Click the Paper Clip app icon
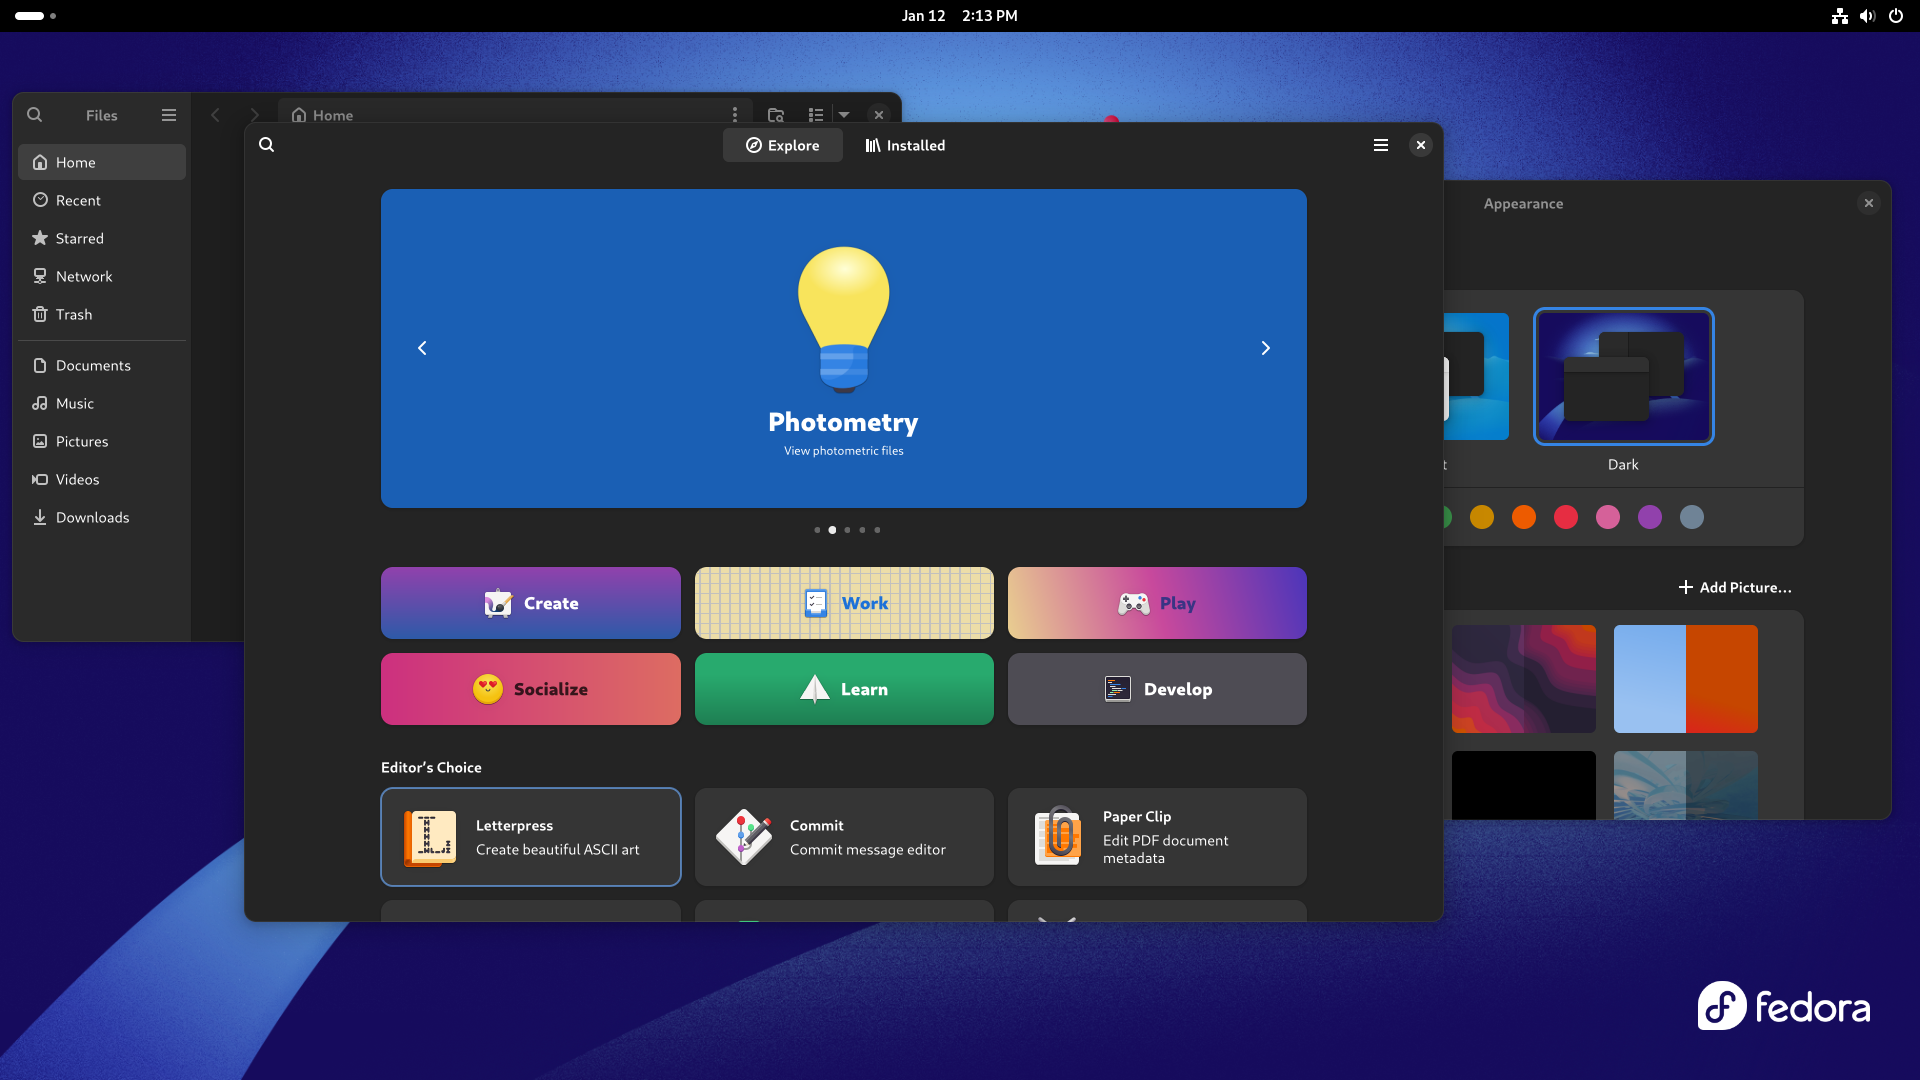The height and width of the screenshot is (1080, 1920). coord(1057,838)
